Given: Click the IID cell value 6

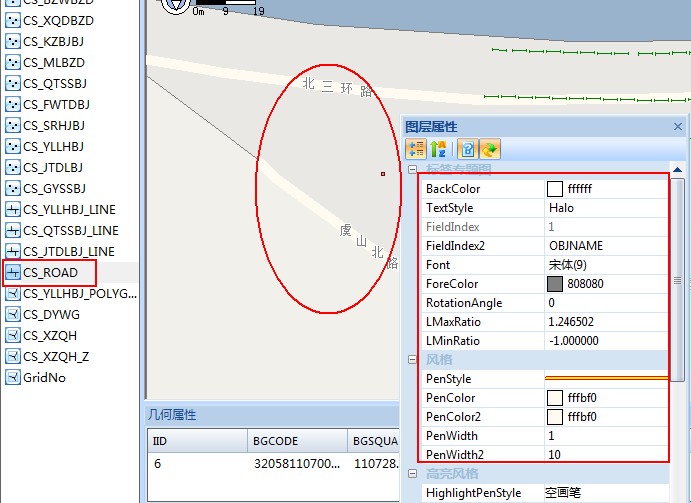Looking at the screenshot, I should (157, 464).
